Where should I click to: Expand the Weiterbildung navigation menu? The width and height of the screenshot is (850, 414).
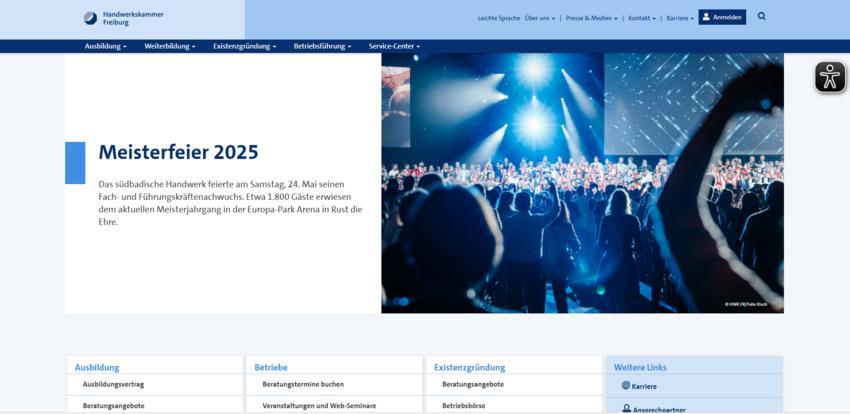coord(170,46)
